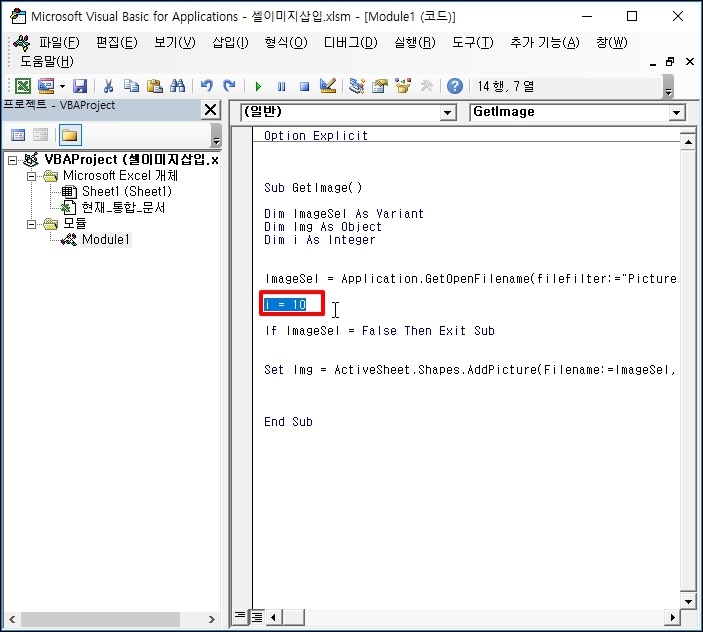This screenshot has height=632, width=703.
Task: Paste from clipboard icon
Action: tap(154, 86)
